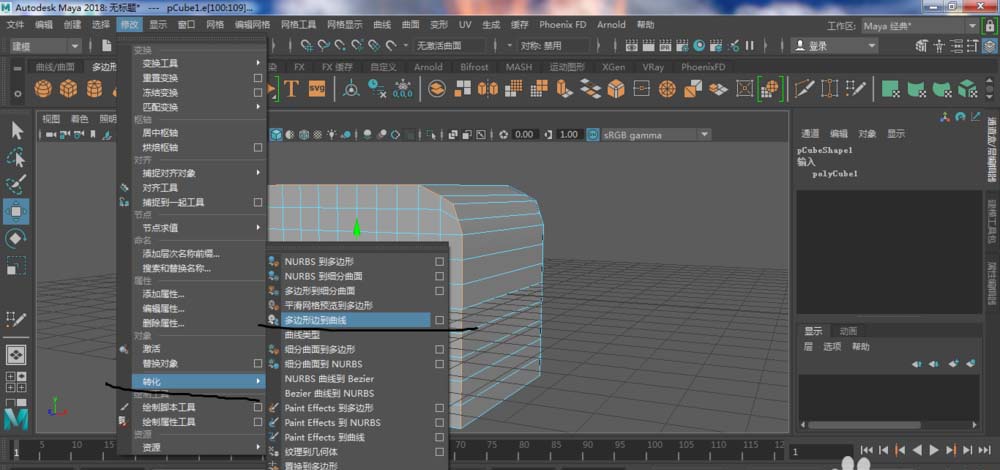Open options box for 冻结变换
Screen dimensions: 1000x470
point(257,92)
